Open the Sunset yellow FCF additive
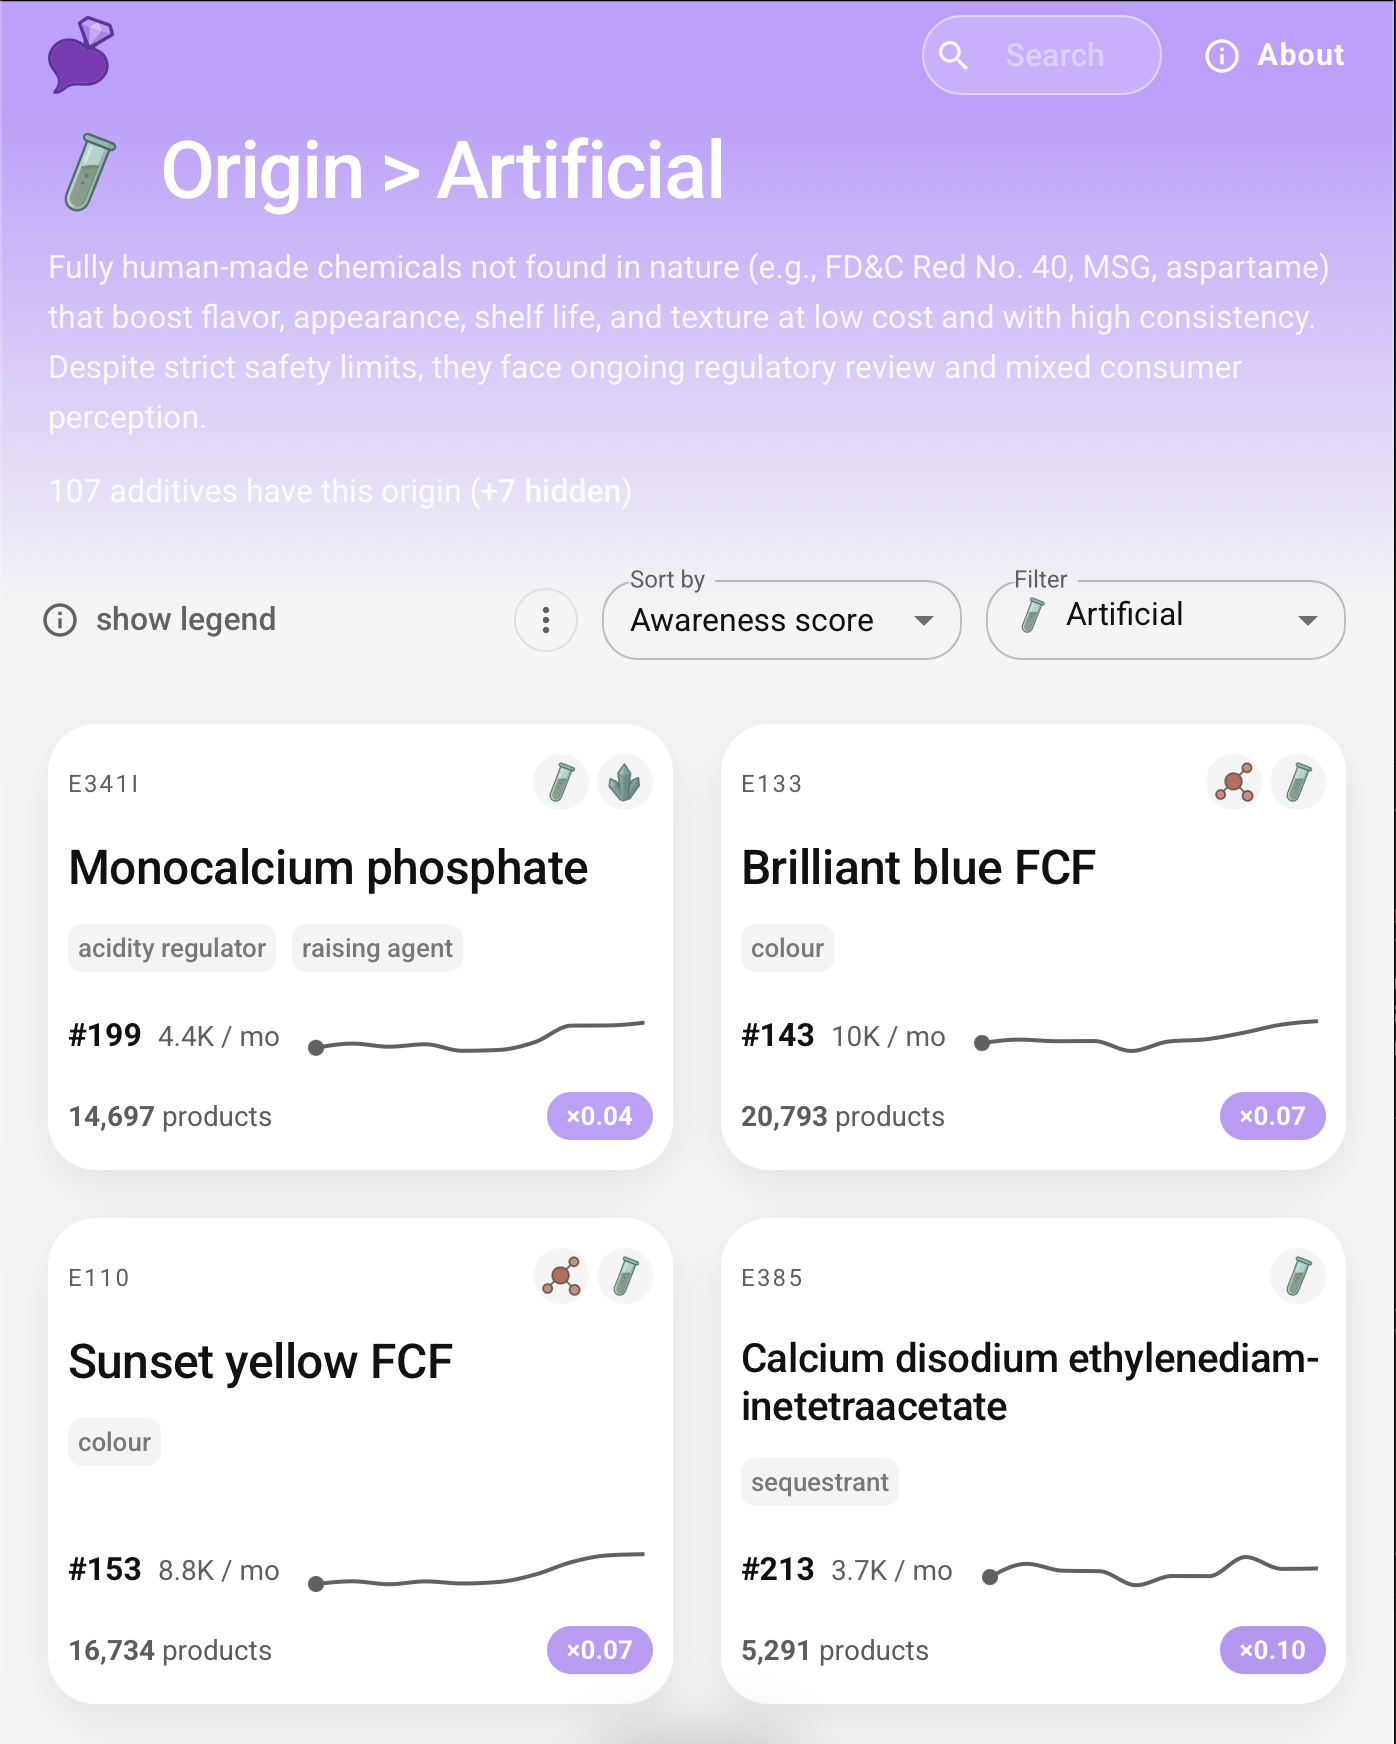Screen dimensions: 1396x1744 (260, 1362)
